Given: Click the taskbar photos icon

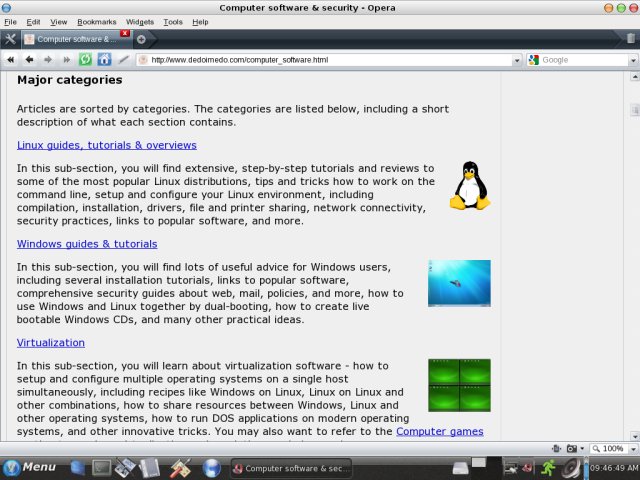Looking at the screenshot, I should point(125,468).
